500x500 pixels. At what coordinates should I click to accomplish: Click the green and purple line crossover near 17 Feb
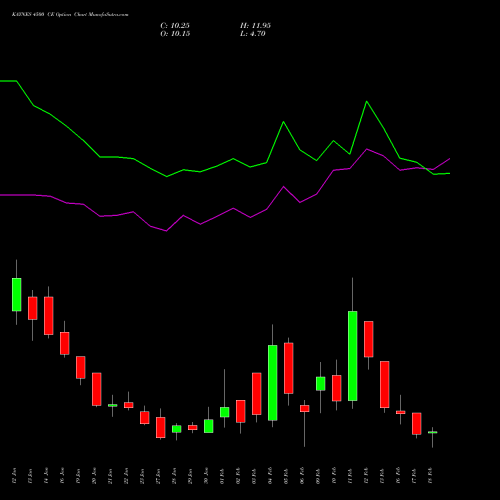pyautogui.click(x=427, y=169)
